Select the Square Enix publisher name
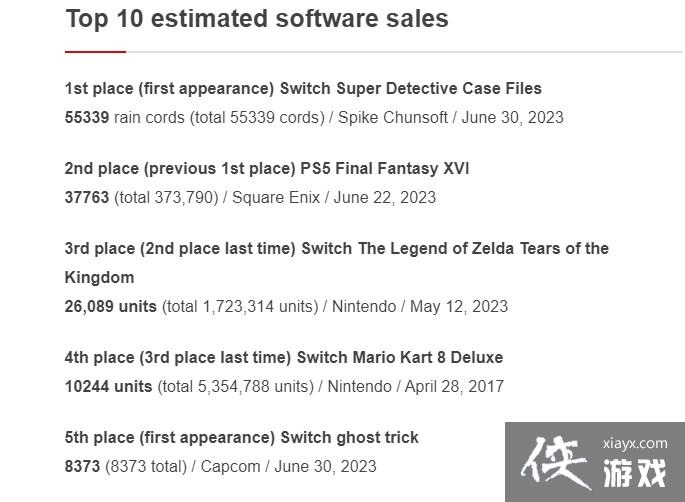Screen dimensions: 685x502 276,197
